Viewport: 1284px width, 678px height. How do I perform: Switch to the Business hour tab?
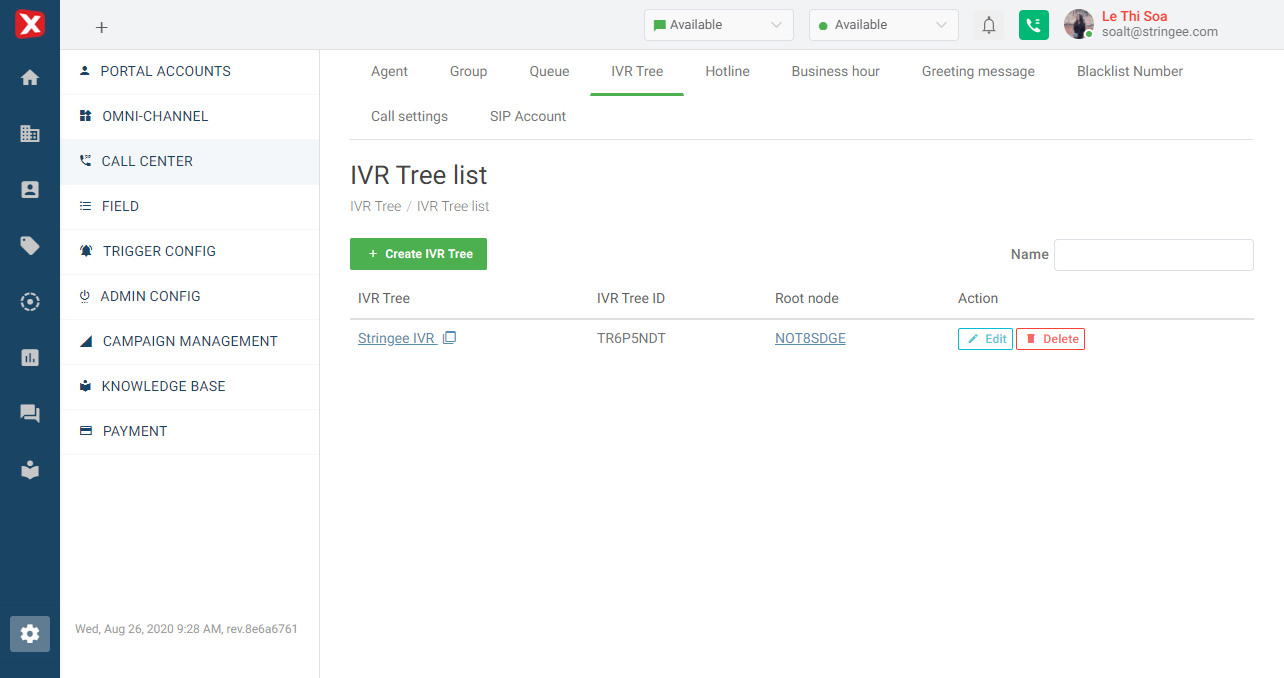tap(835, 71)
